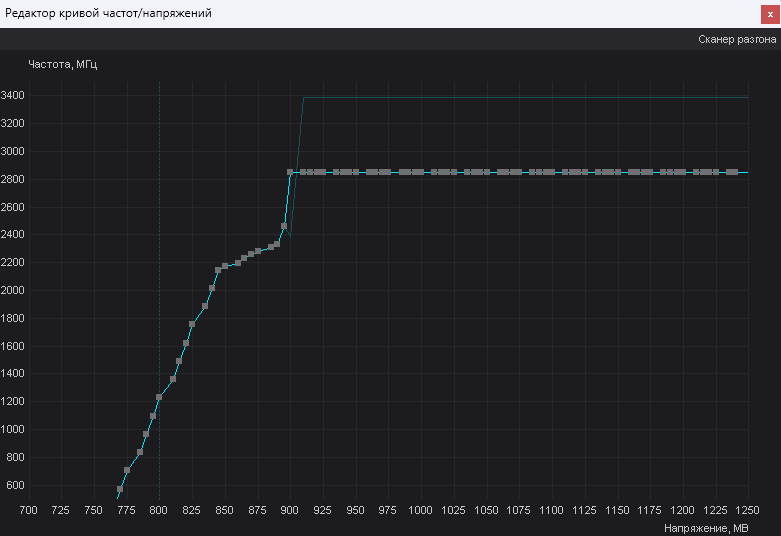
Task: Click the Напряжение, МВ axis title
Action: click(x=706, y=528)
